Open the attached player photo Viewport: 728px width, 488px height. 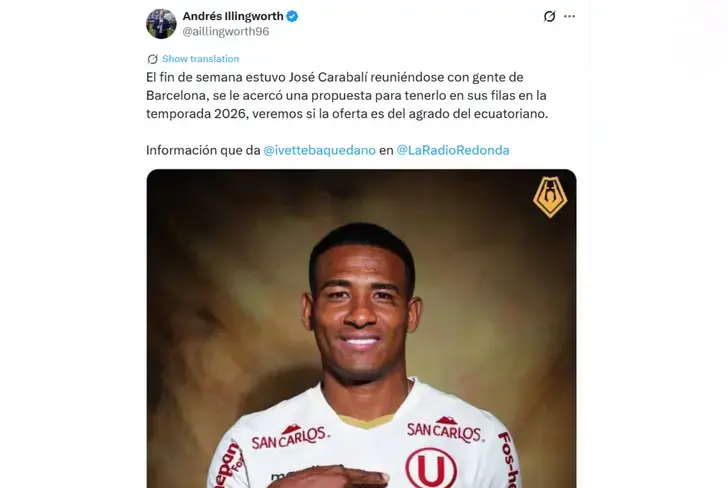tap(361, 329)
